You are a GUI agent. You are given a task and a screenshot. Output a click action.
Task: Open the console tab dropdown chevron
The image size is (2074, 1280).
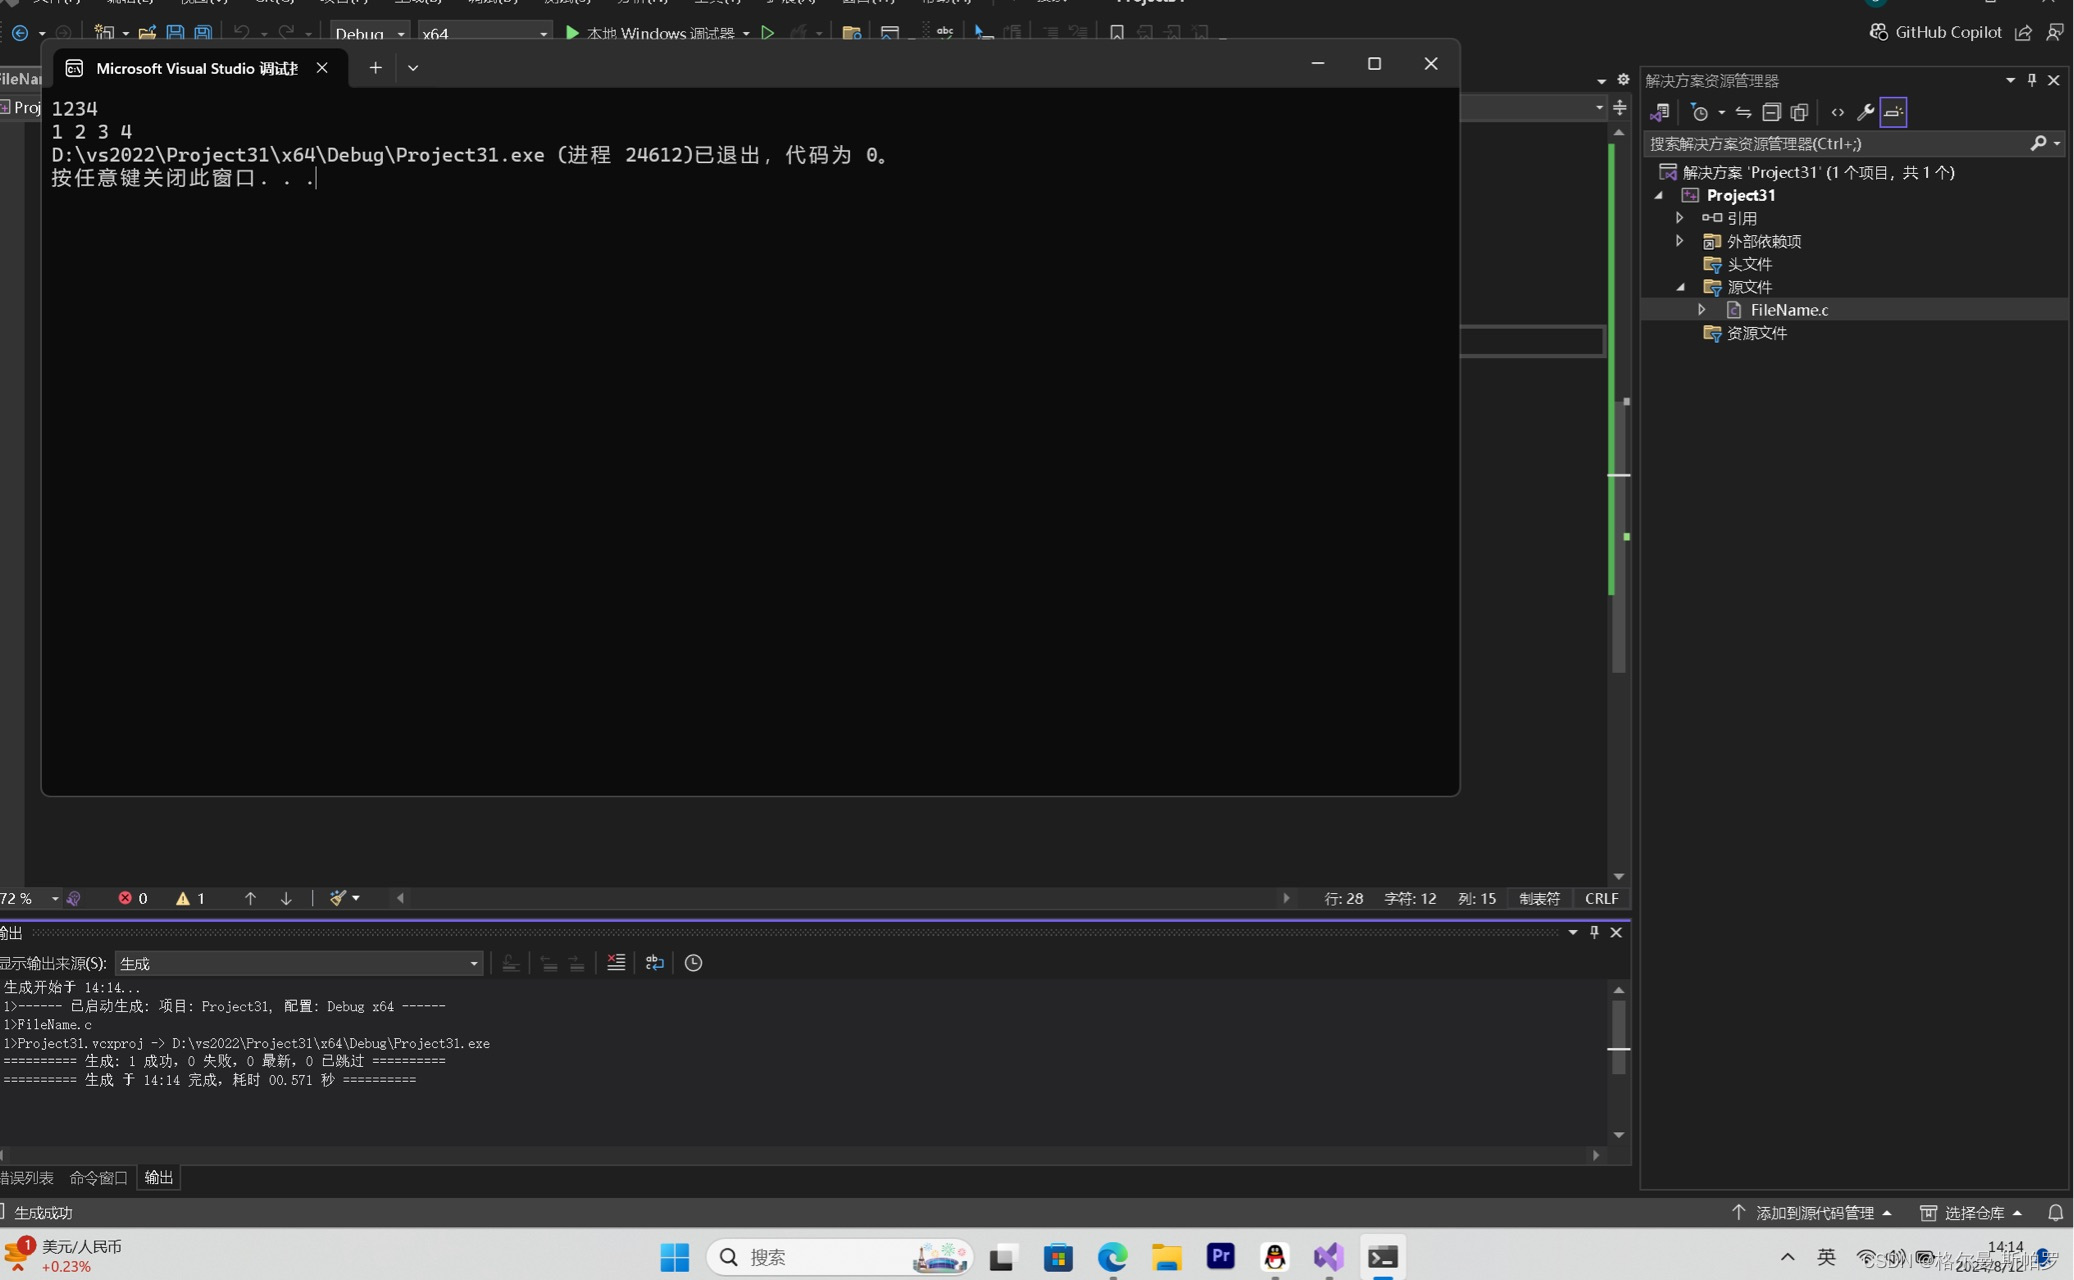[x=413, y=68]
